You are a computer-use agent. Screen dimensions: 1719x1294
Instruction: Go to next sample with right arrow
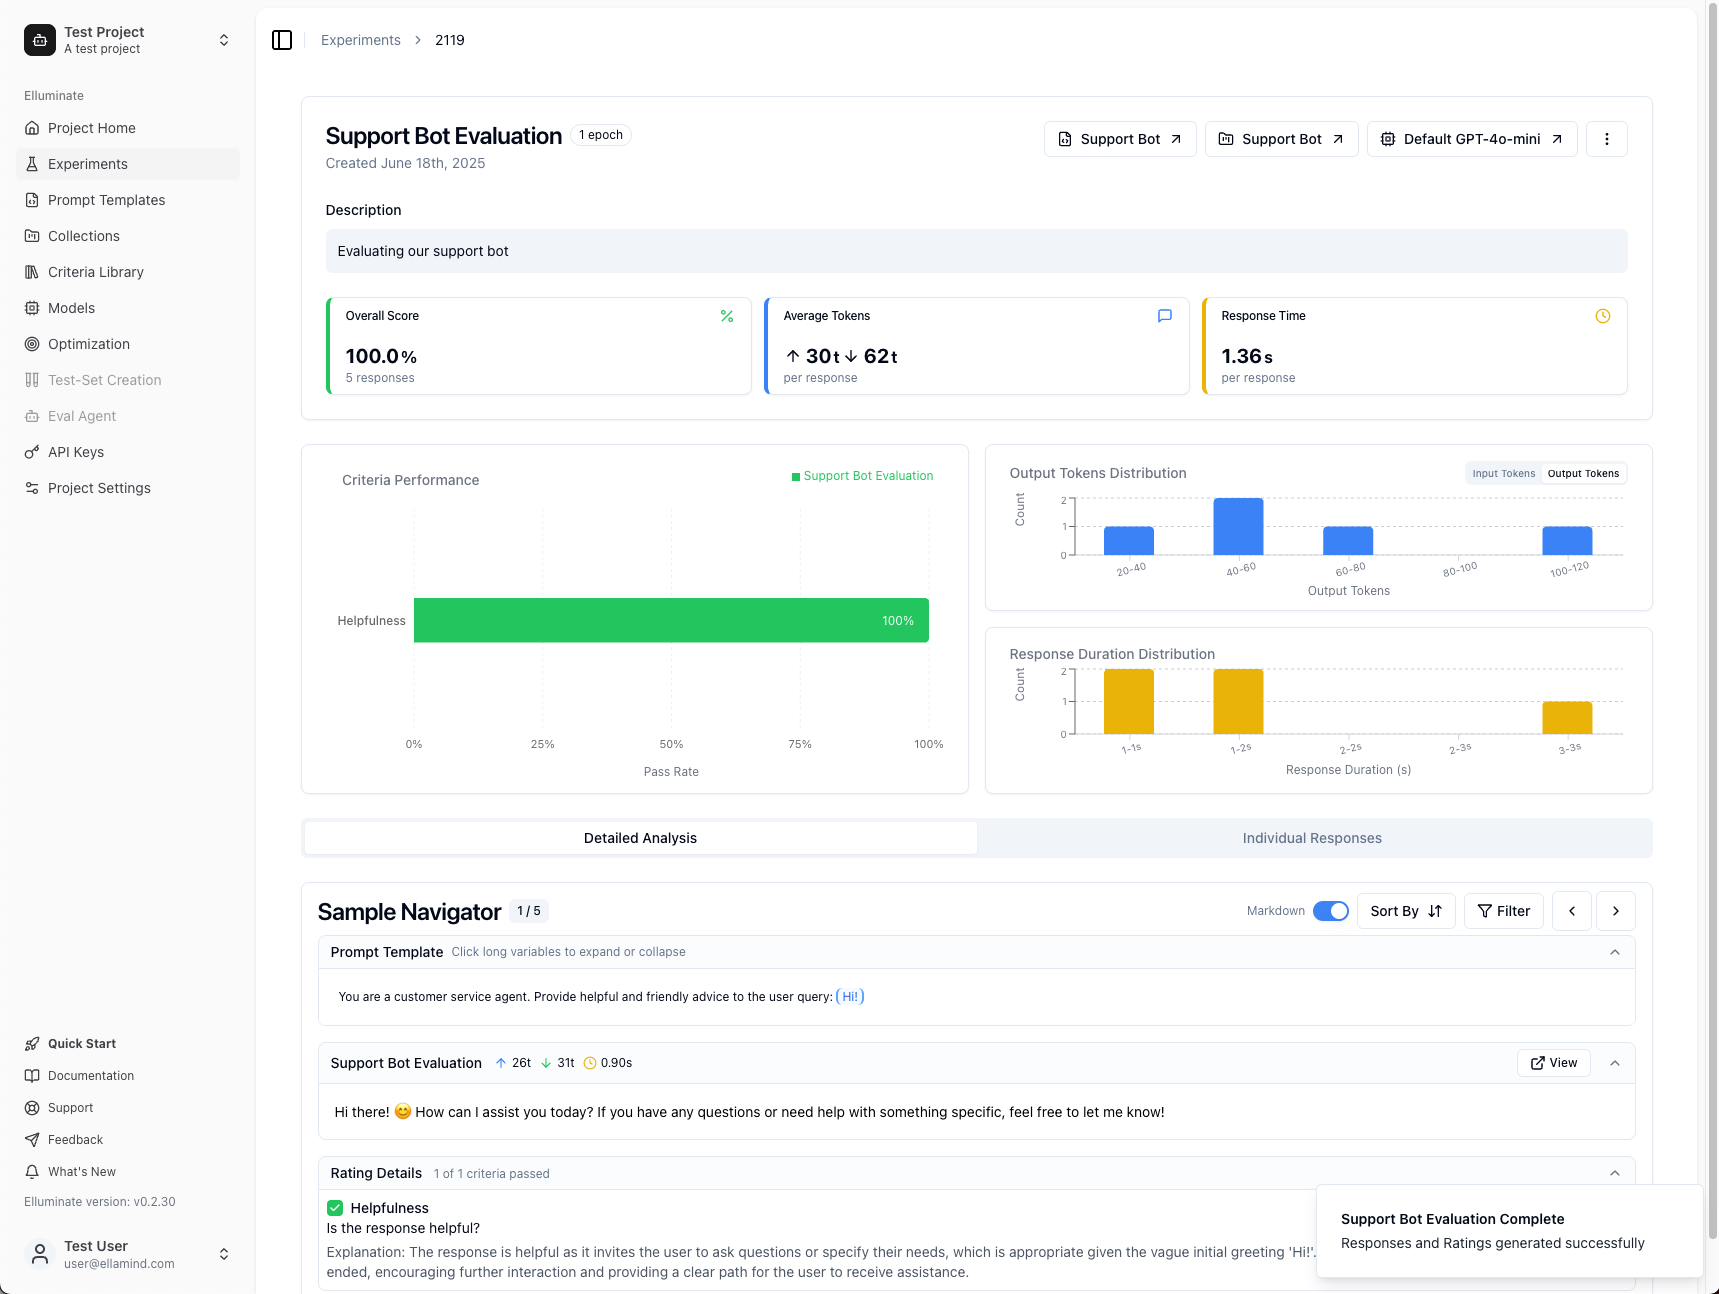1616,911
